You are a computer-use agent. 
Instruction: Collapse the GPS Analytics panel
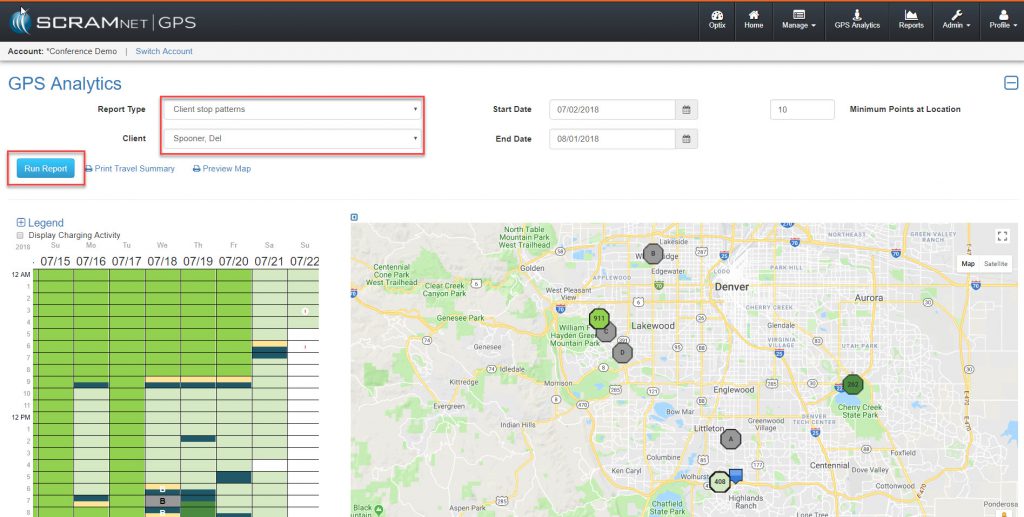(1010, 83)
